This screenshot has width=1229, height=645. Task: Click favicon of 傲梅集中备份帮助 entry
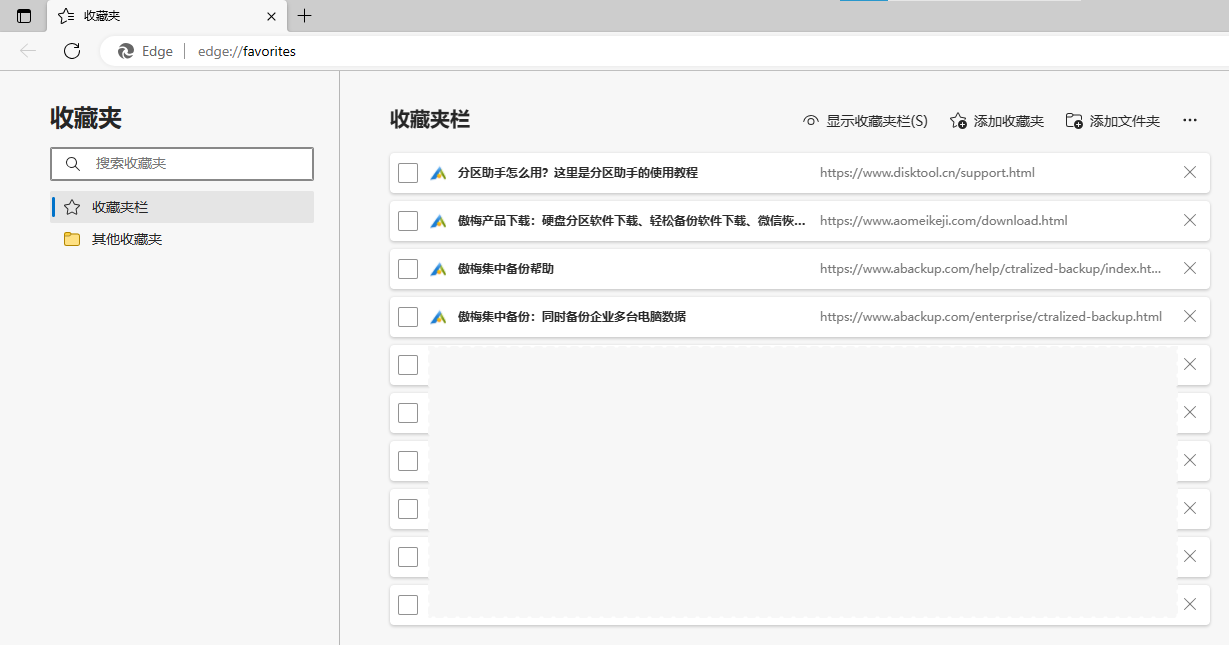pyautogui.click(x=438, y=269)
